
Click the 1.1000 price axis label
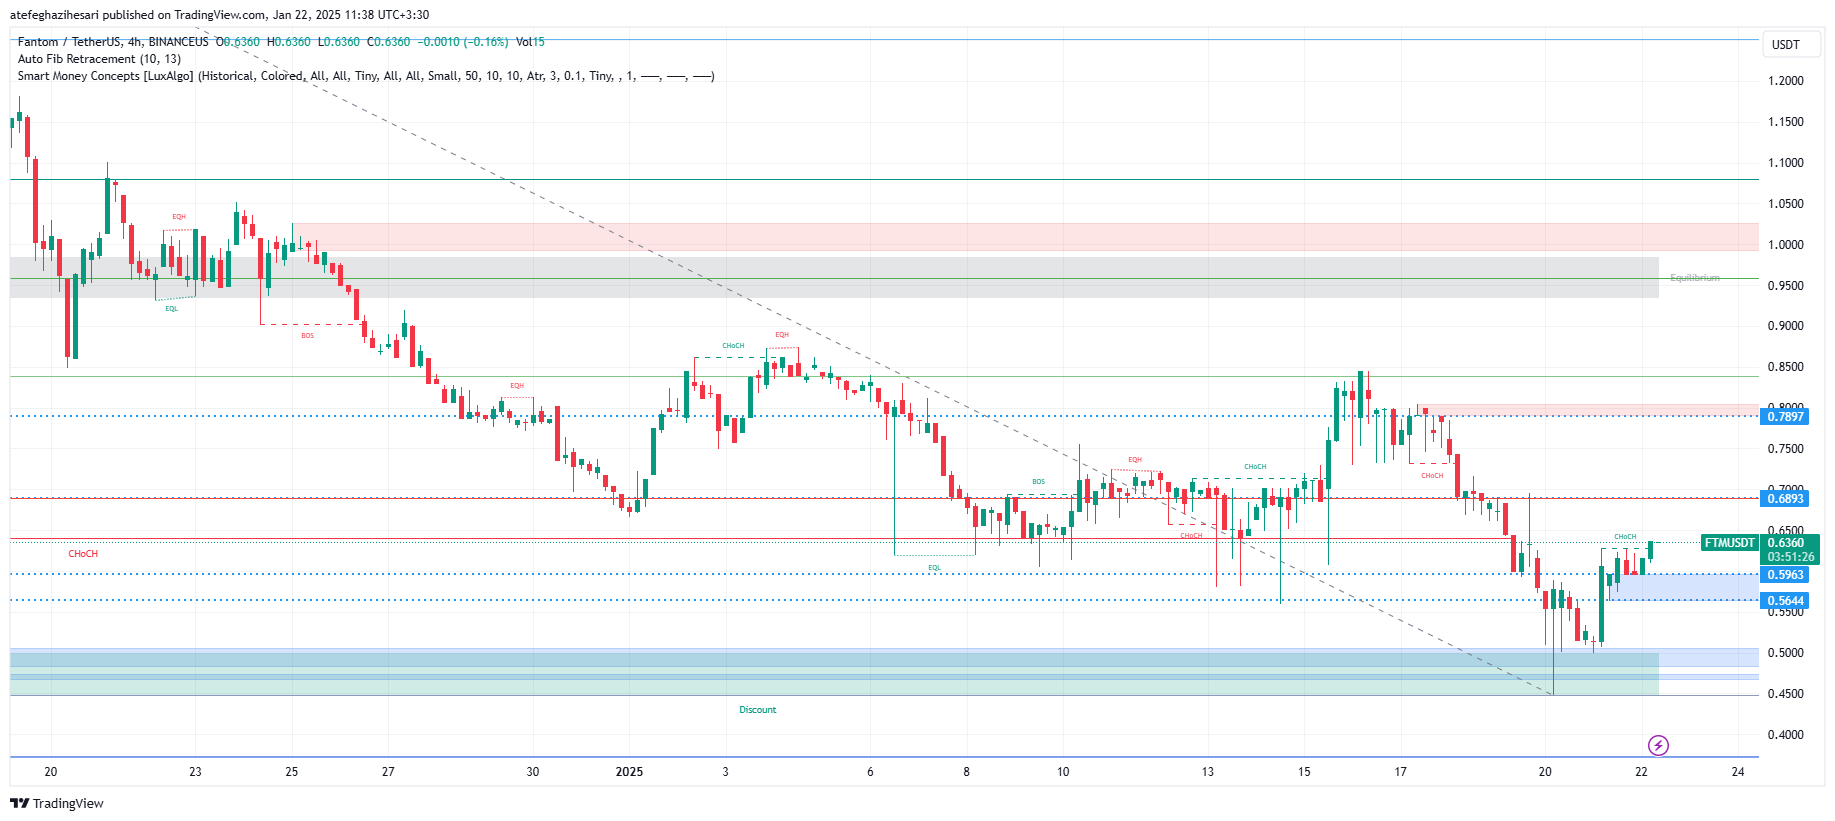tap(1786, 163)
